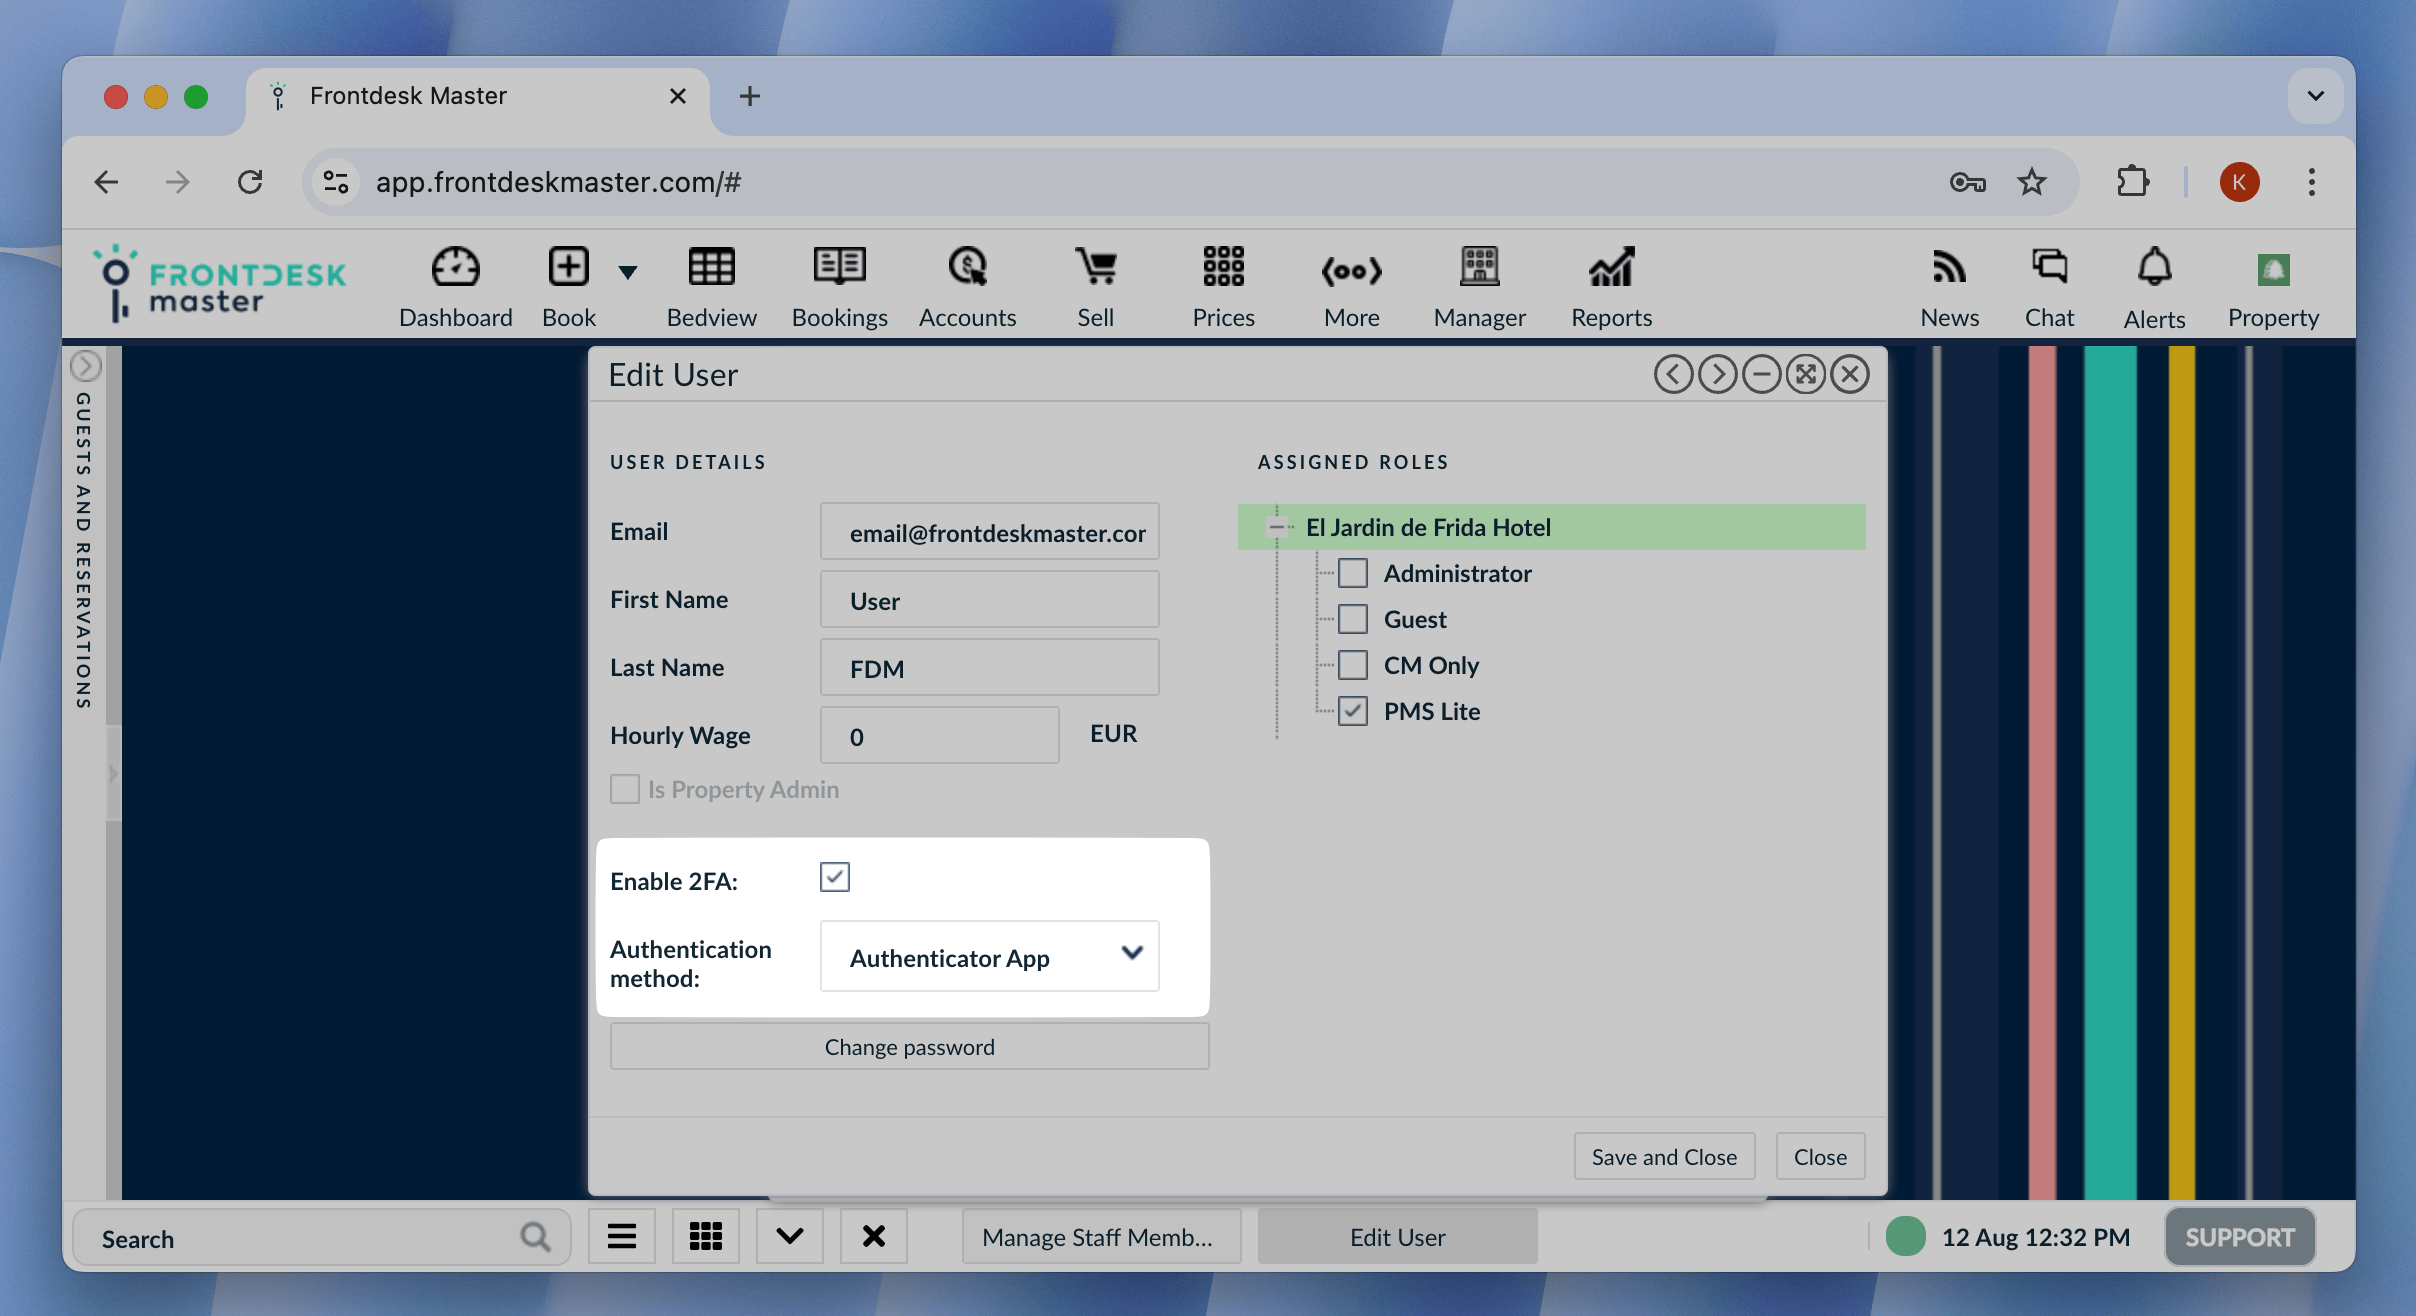Viewport: 2416px width, 1316px height.
Task: Open the Dashboard gauge icon
Action: coord(455,268)
